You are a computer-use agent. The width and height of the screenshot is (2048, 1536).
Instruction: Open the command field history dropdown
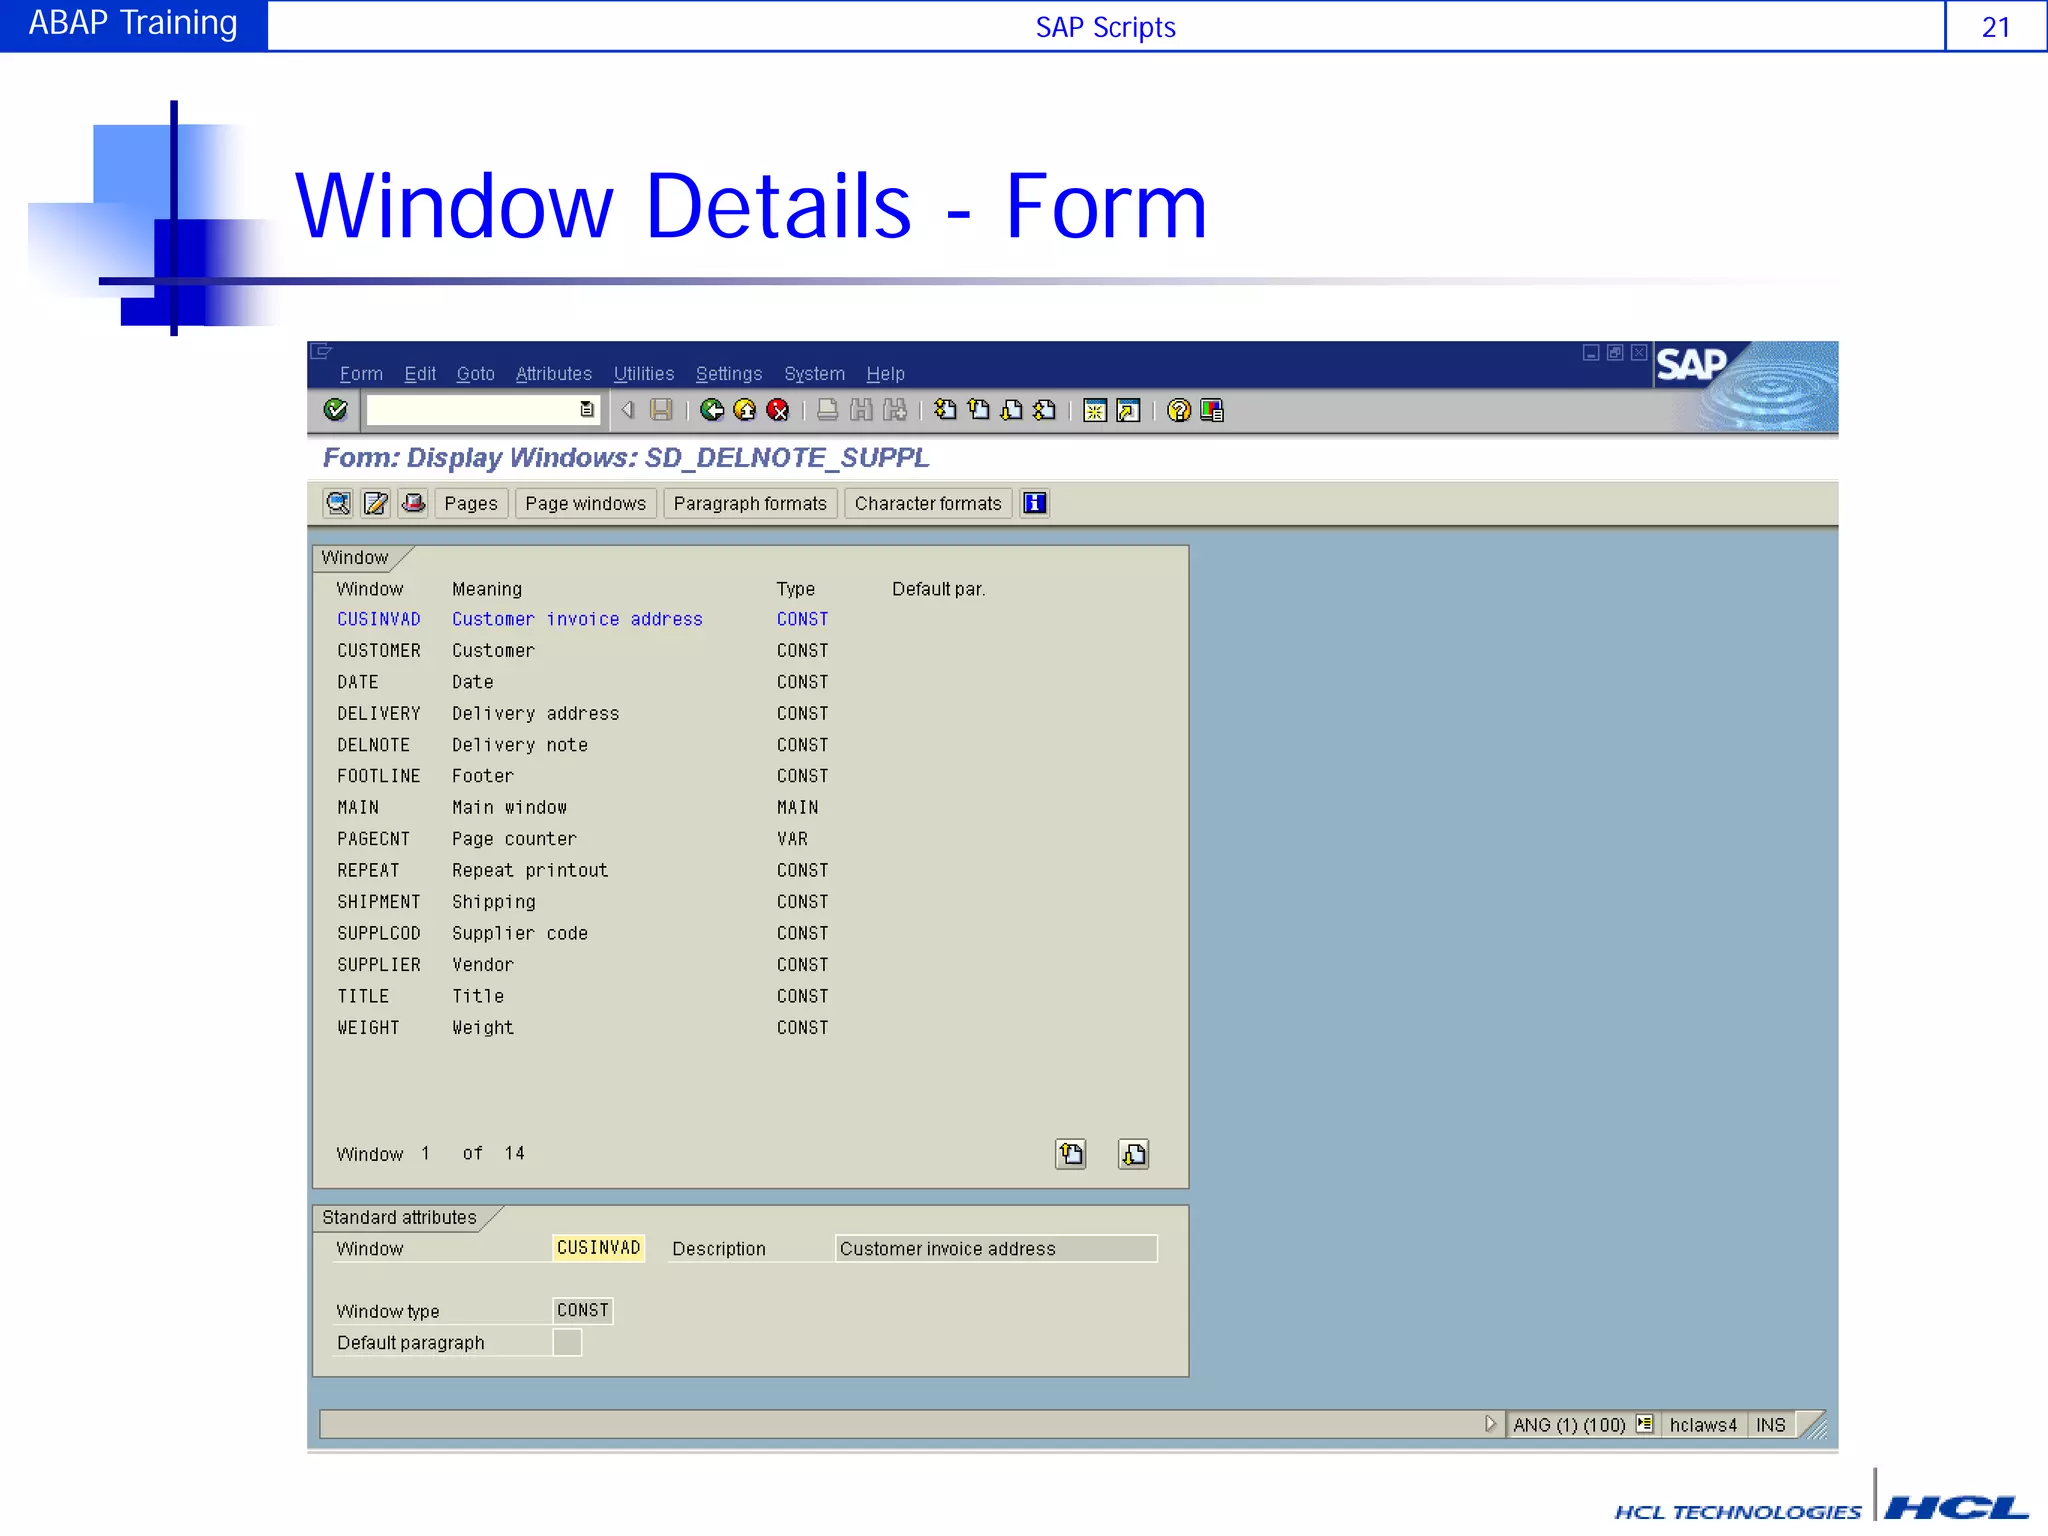point(587,410)
